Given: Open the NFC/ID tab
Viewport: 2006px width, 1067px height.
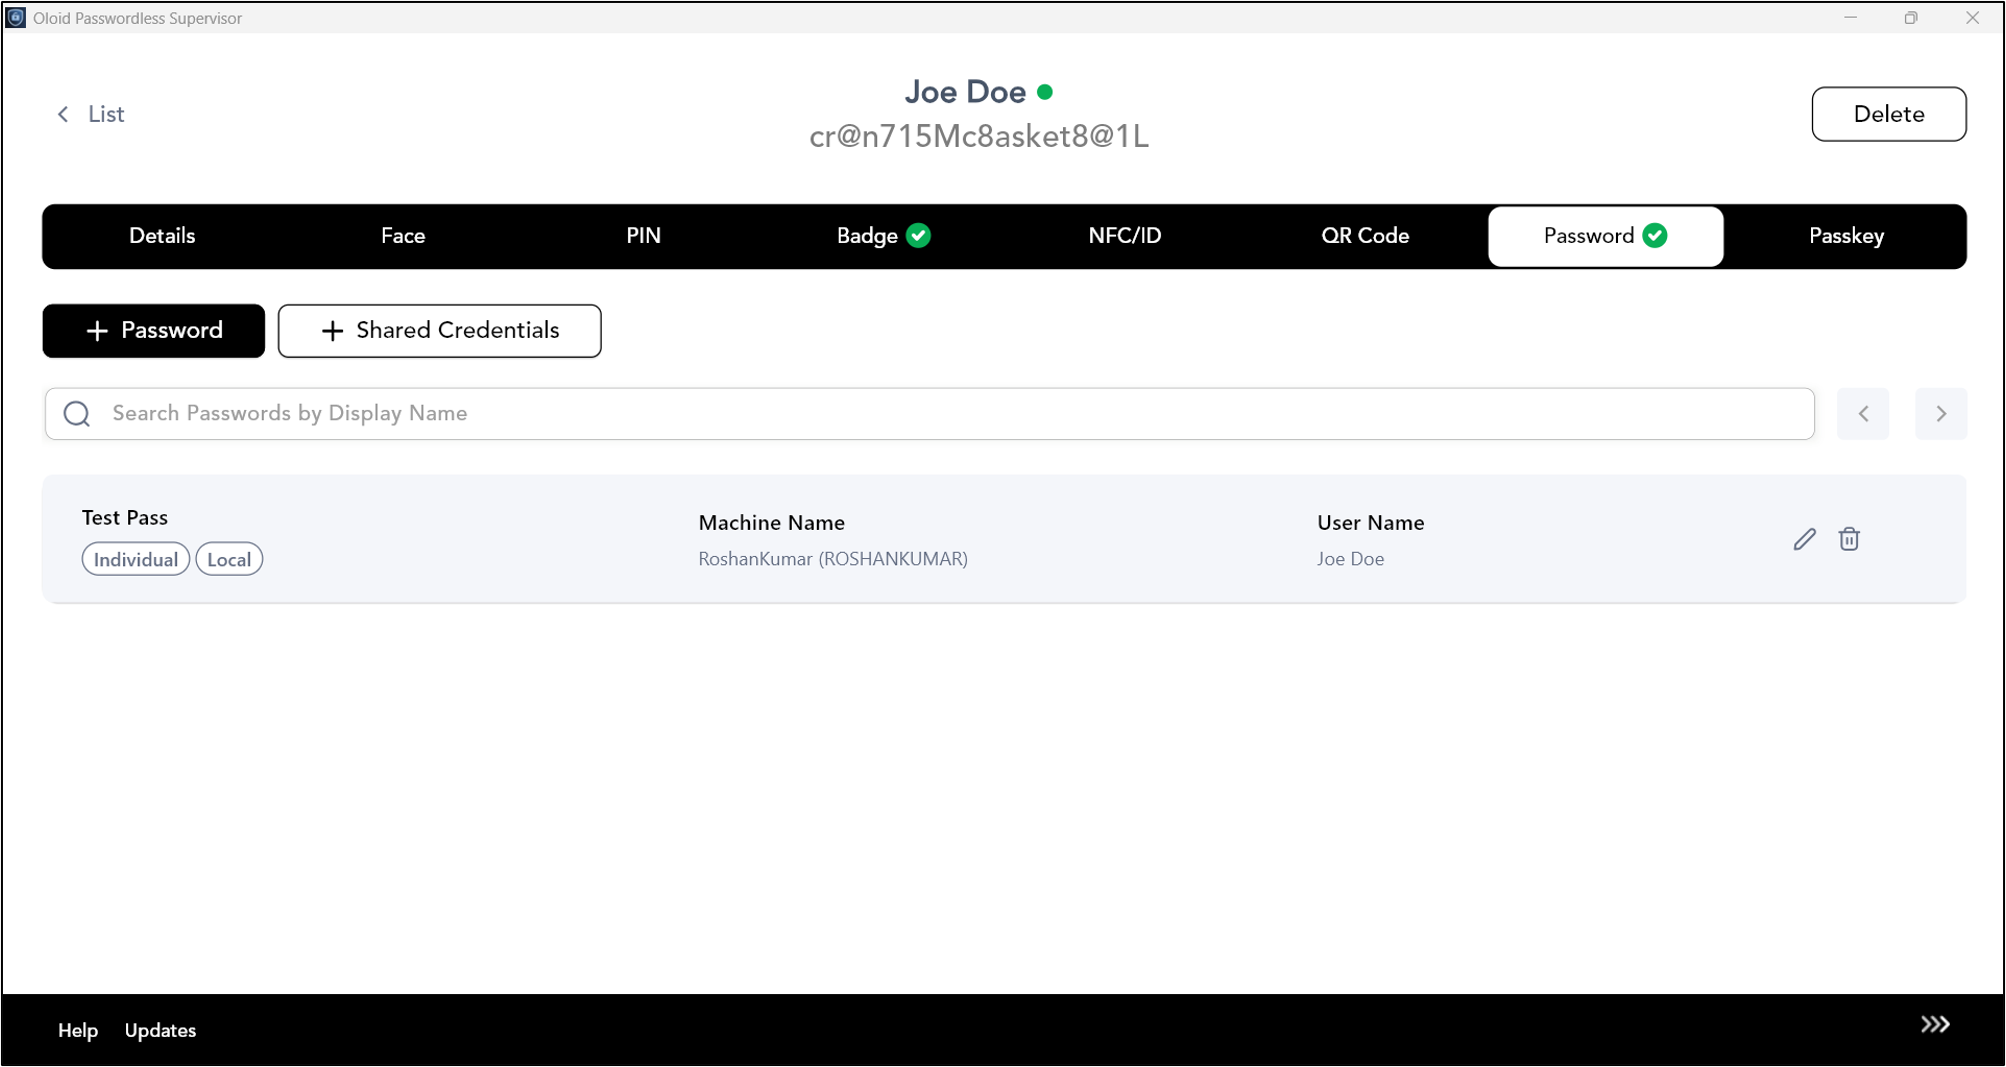Looking at the screenshot, I should [x=1125, y=236].
